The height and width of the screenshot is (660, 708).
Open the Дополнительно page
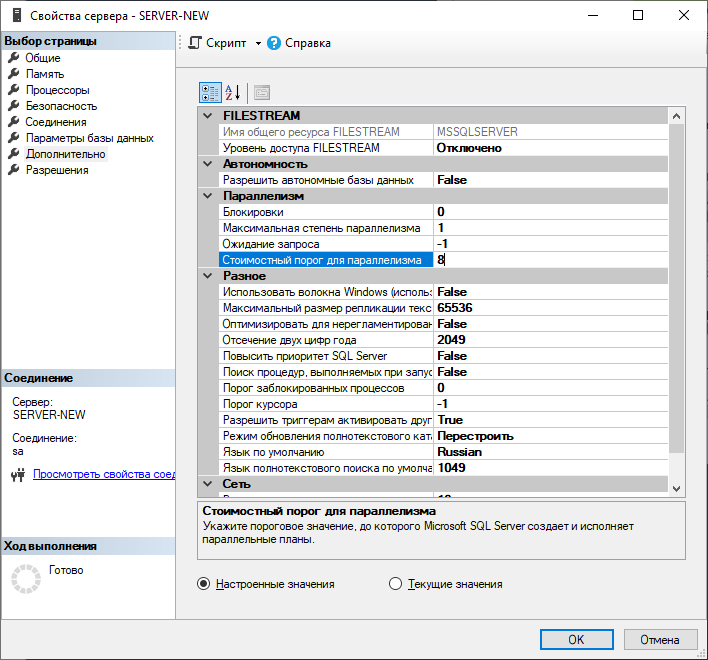pos(65,154)
